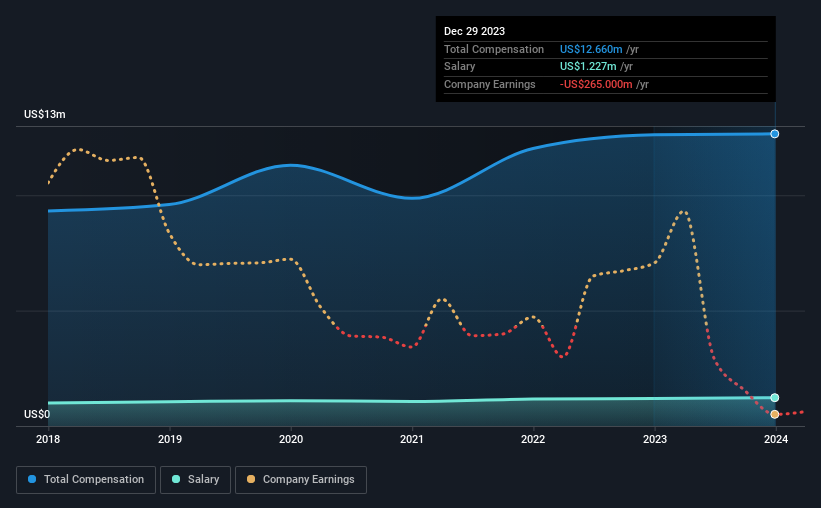Viewport: 821px width, 508px height.
Task: Click the orange dot in Company Earnings legend
Action: (x=251, y=479)
